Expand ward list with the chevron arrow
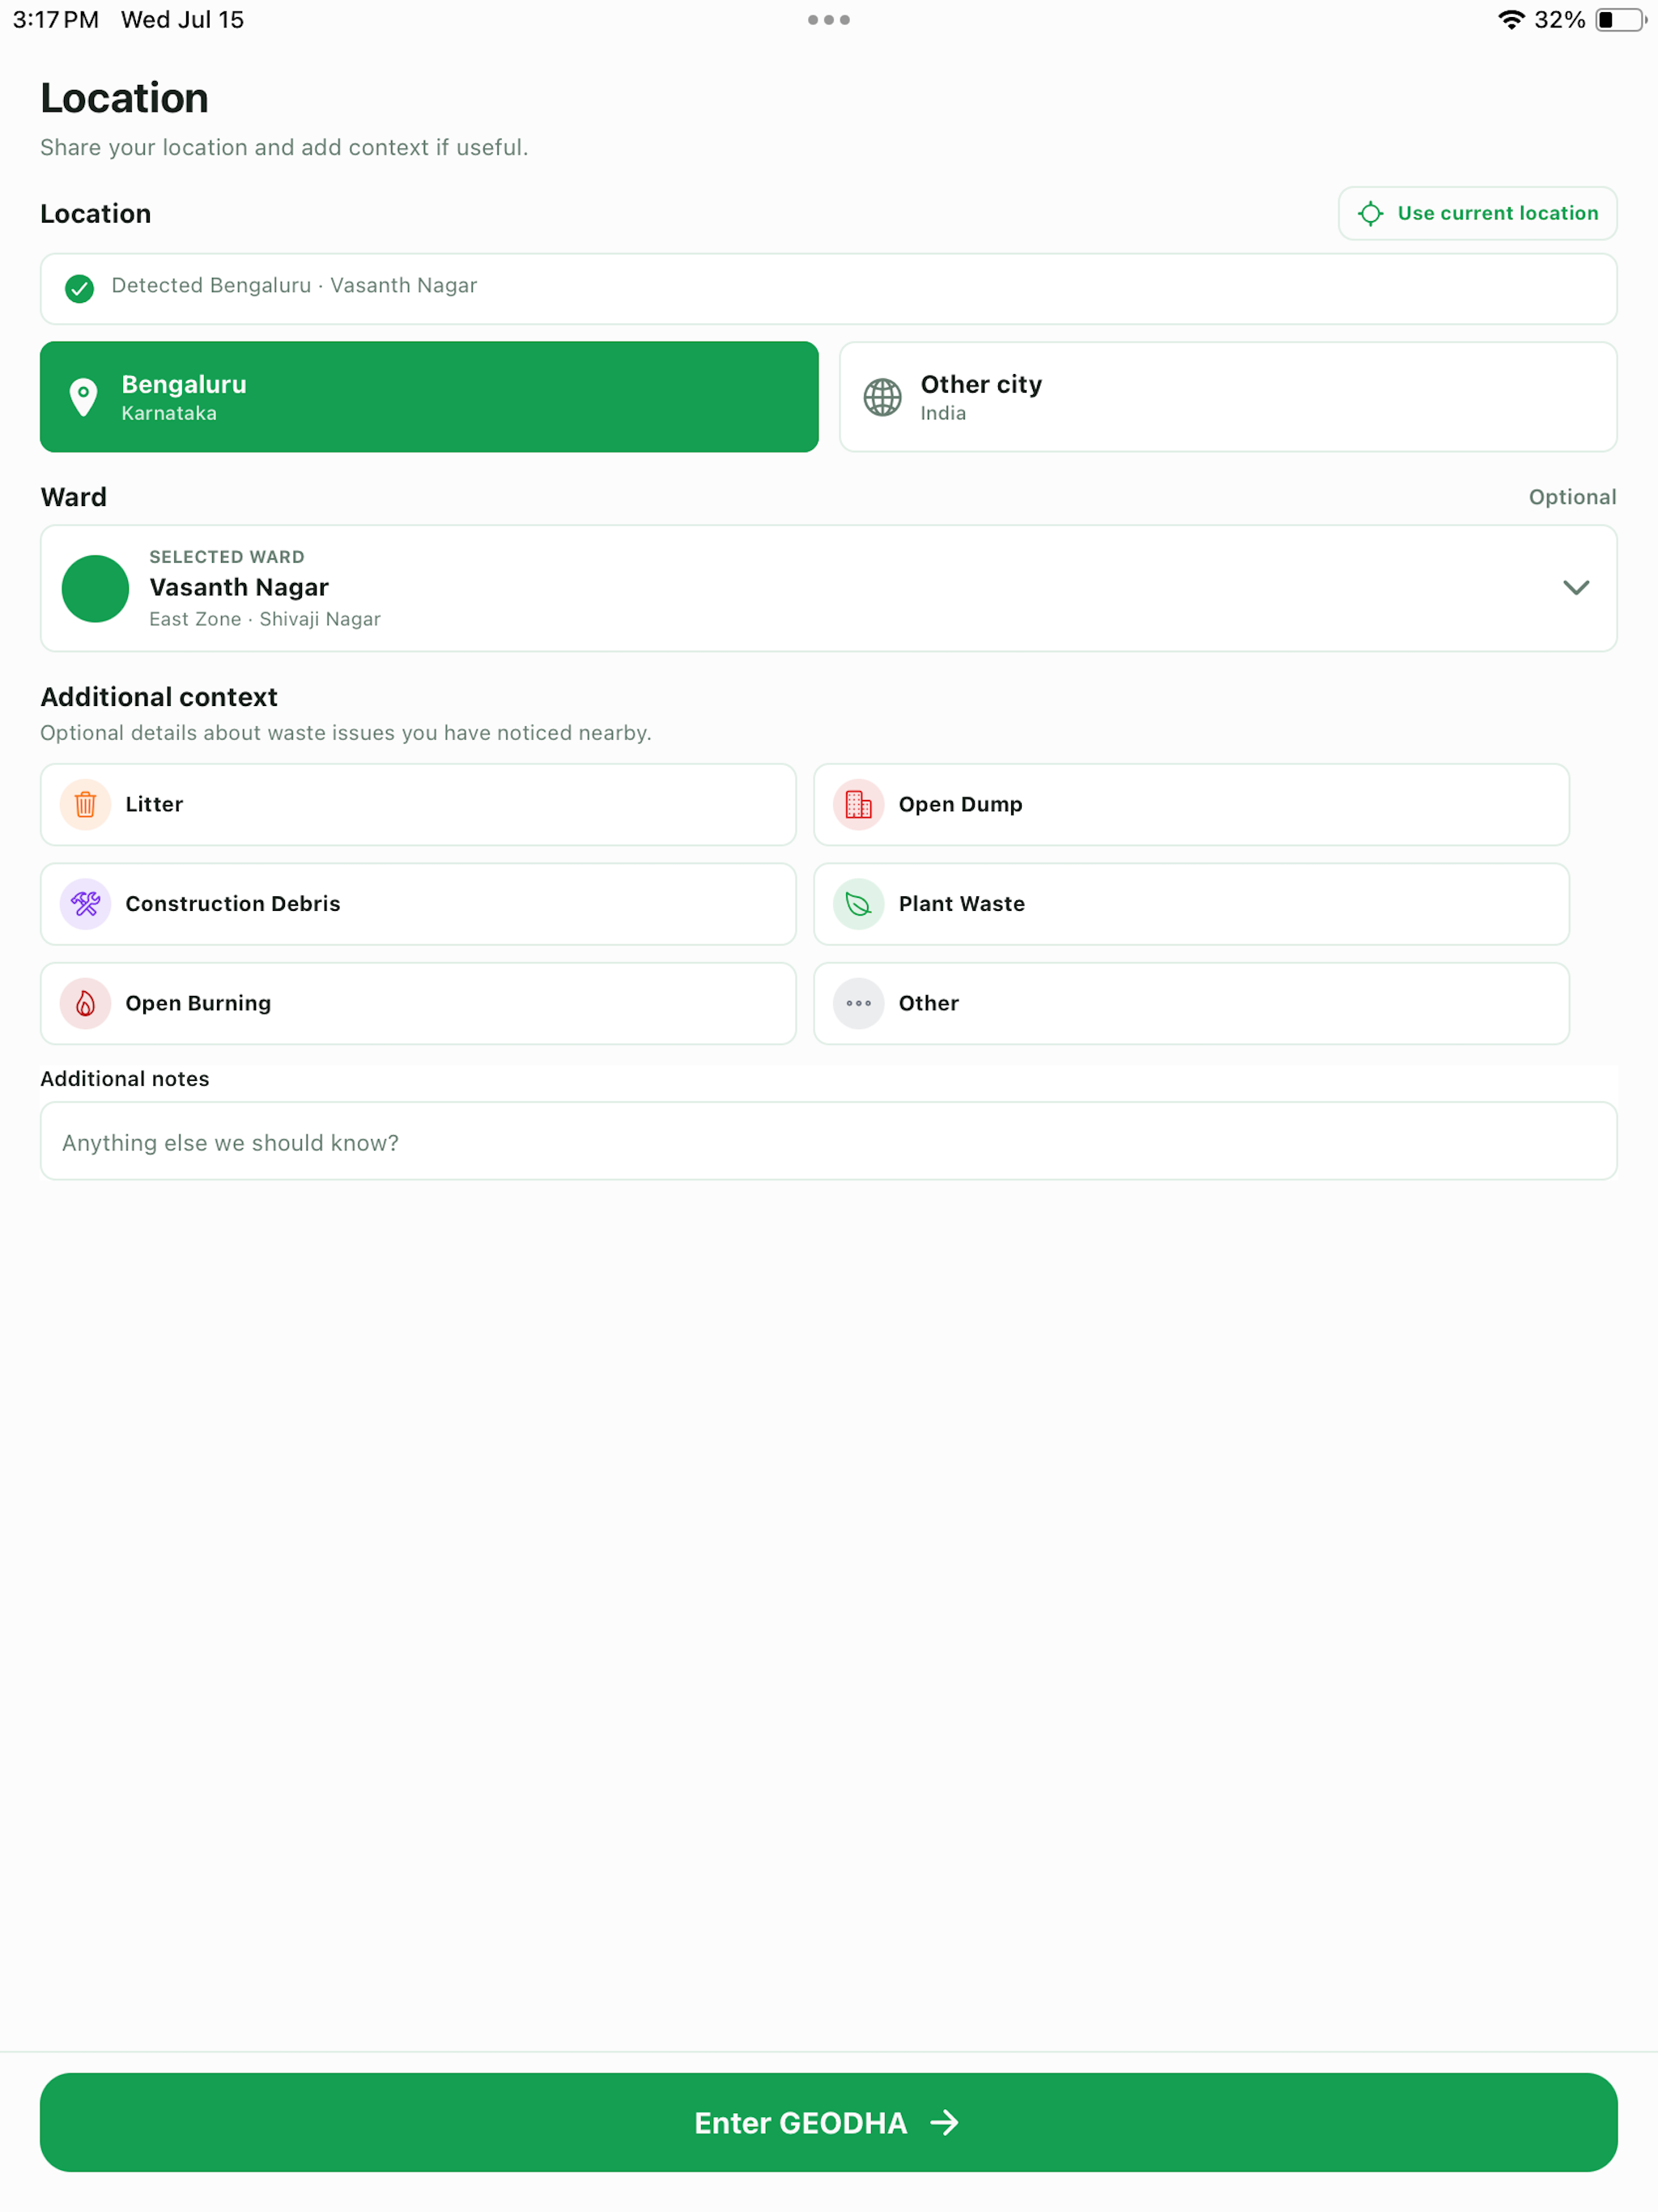Image resolution: width=1658 pixels, height=2212 pixels. click(1576, 588)
